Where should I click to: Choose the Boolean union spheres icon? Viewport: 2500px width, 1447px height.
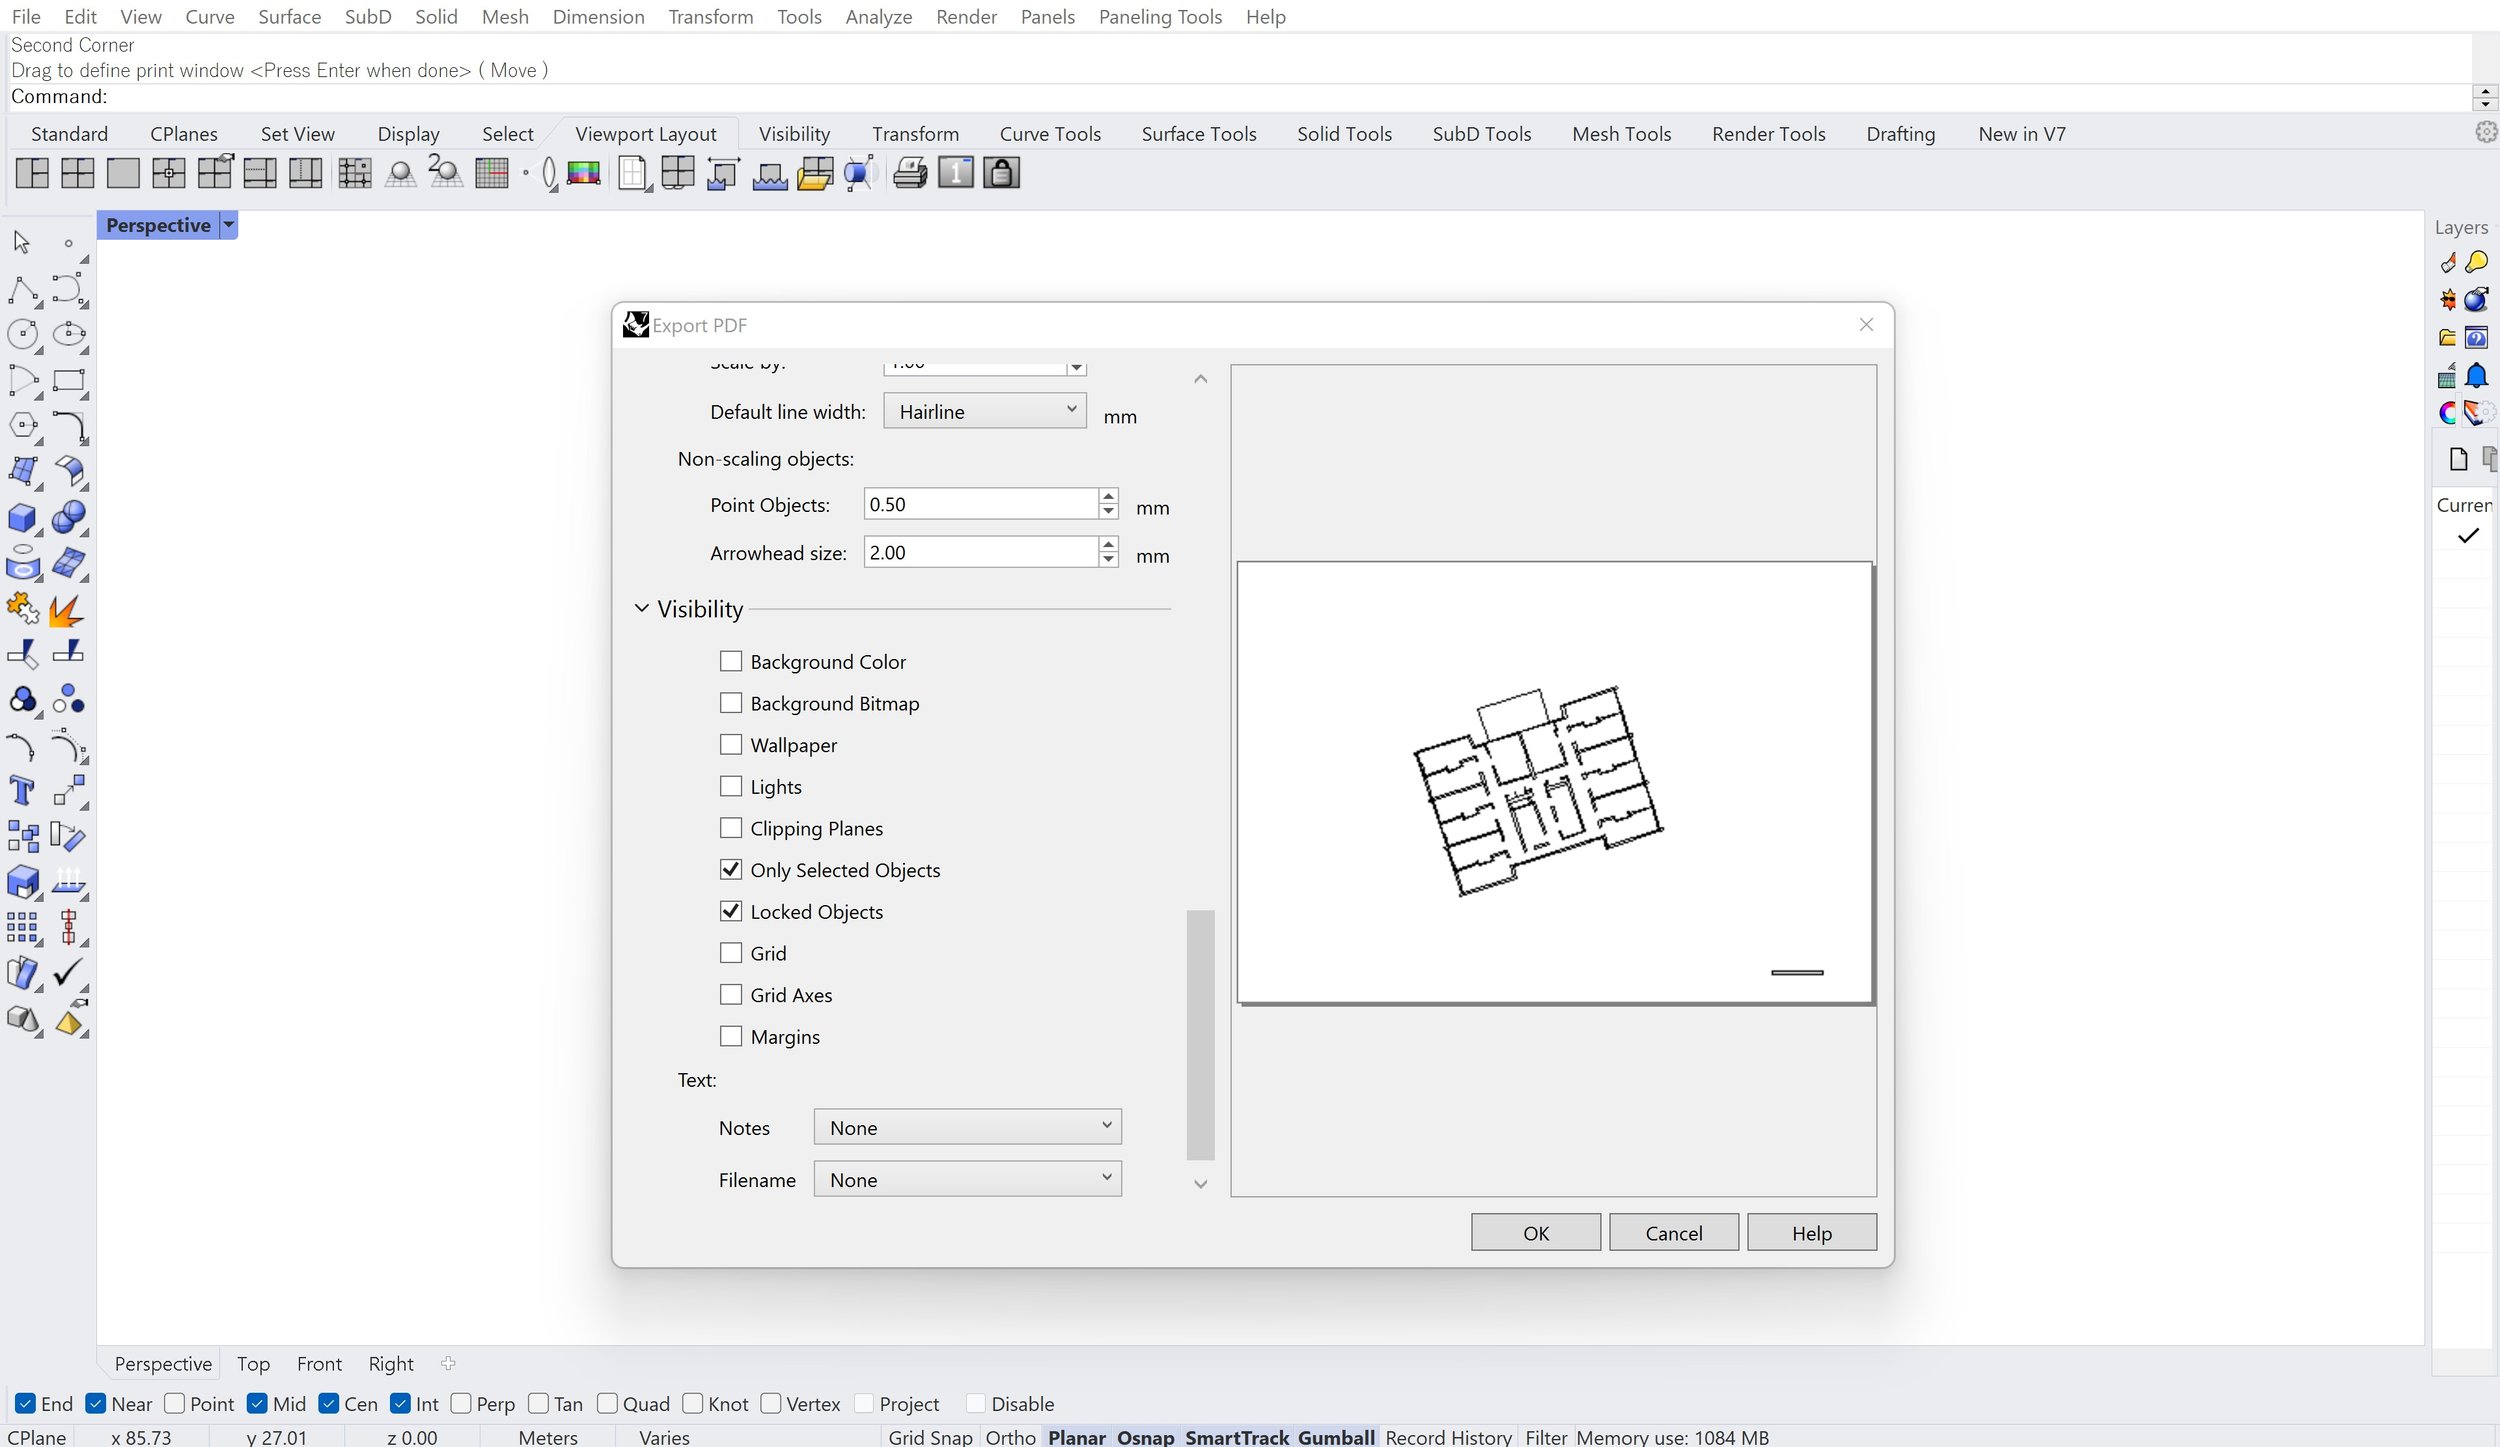(68, 518)
